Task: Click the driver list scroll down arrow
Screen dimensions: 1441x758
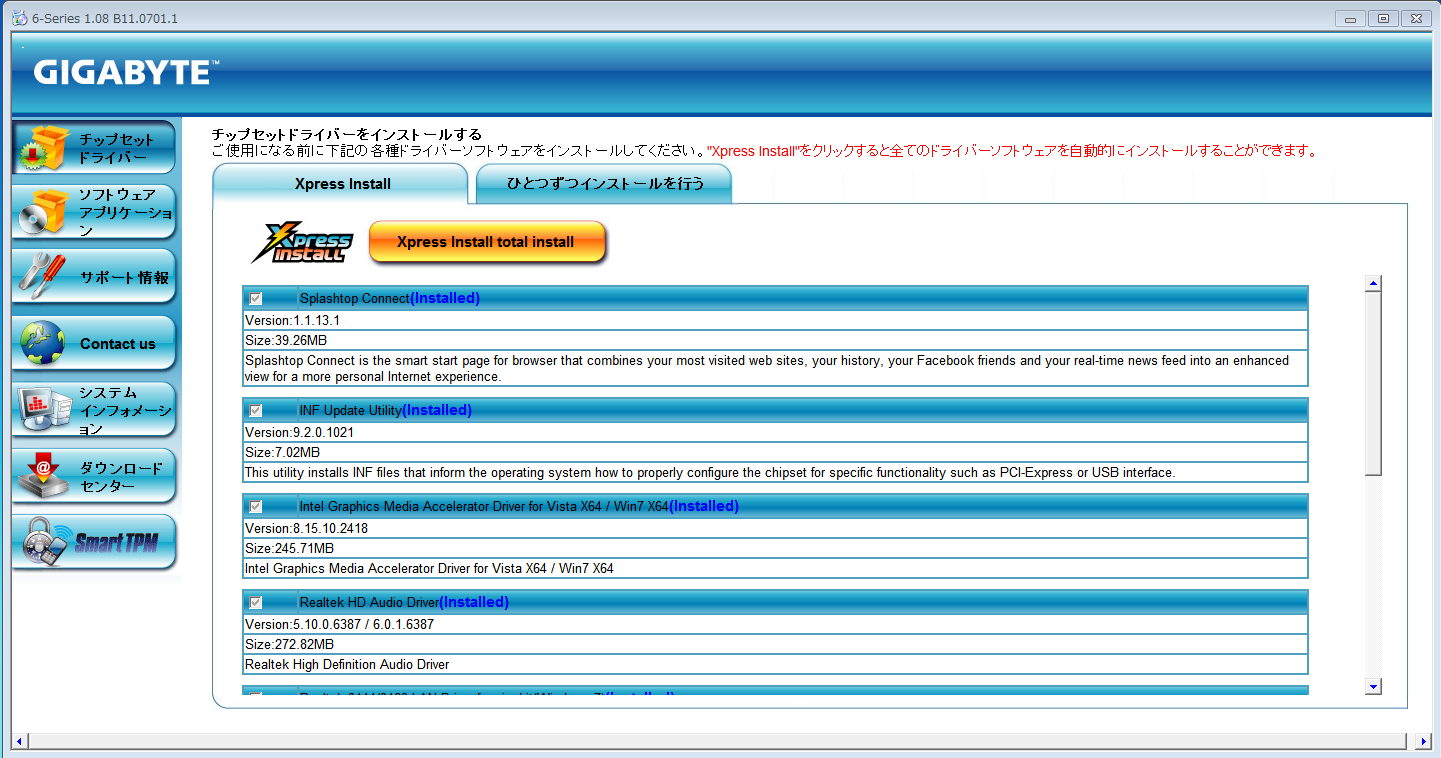Action: pyautogui.click(x=1373, y=686)
